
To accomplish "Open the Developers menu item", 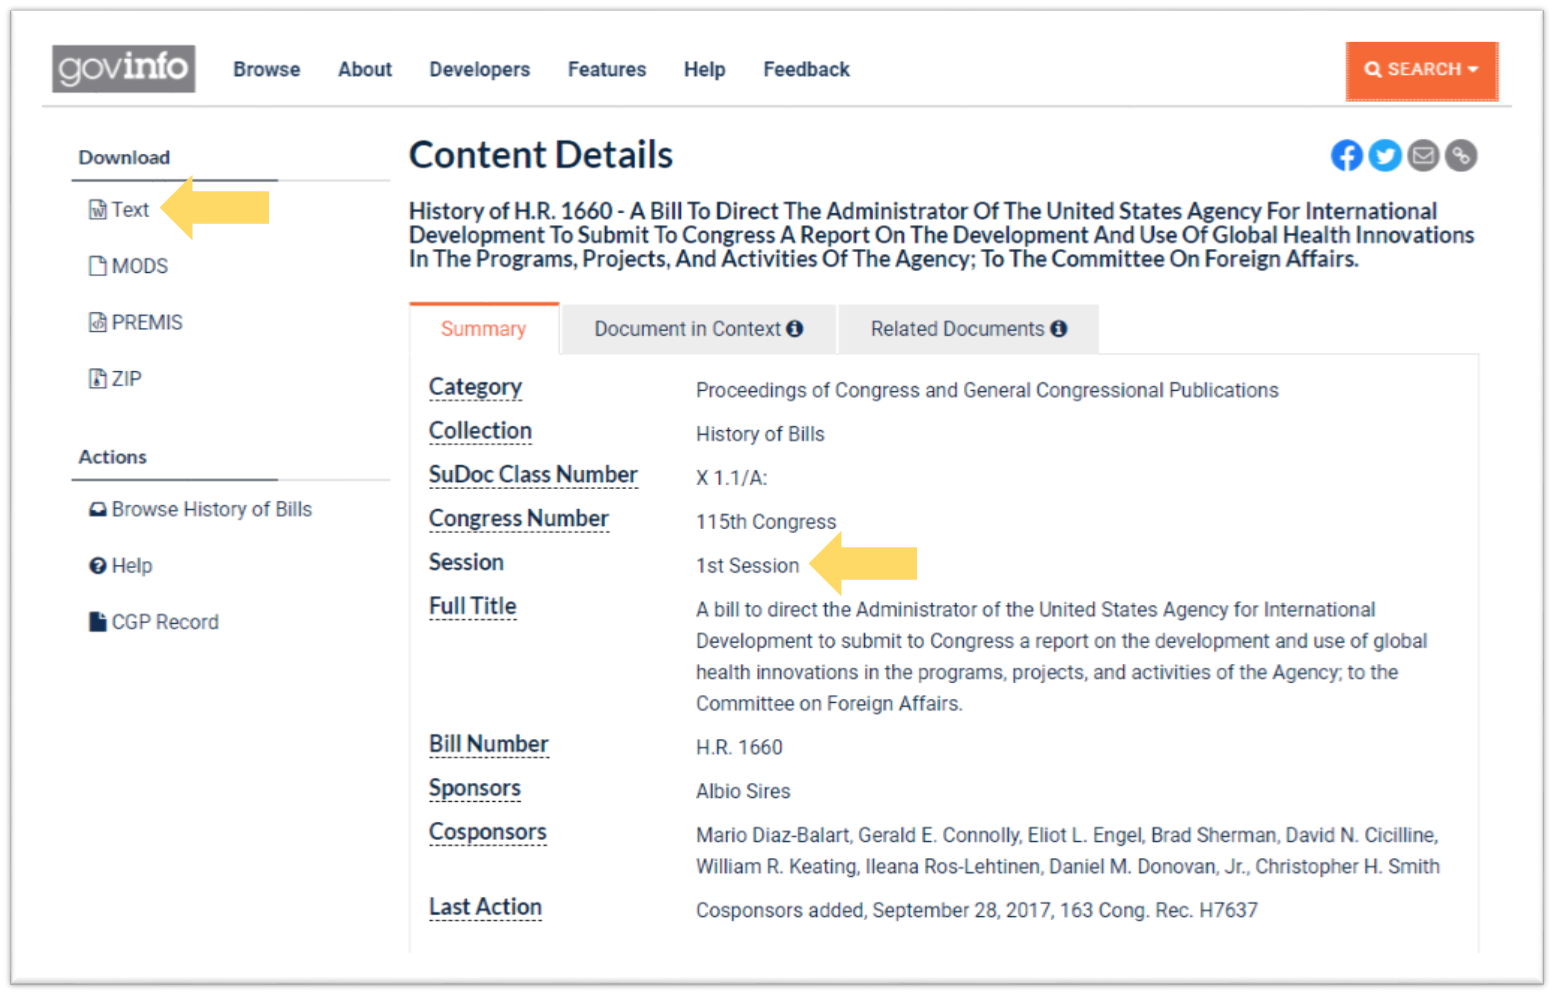I will tap(479, 69).
